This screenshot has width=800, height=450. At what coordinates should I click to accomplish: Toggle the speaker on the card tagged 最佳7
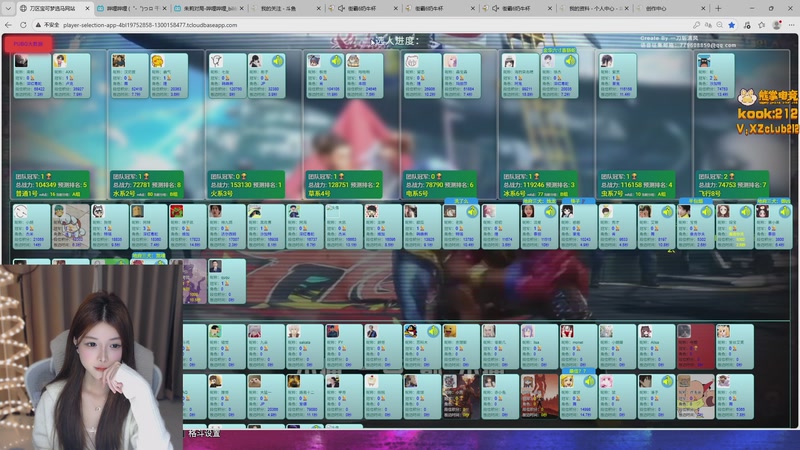pyautogui.click(x=589, y=381)
